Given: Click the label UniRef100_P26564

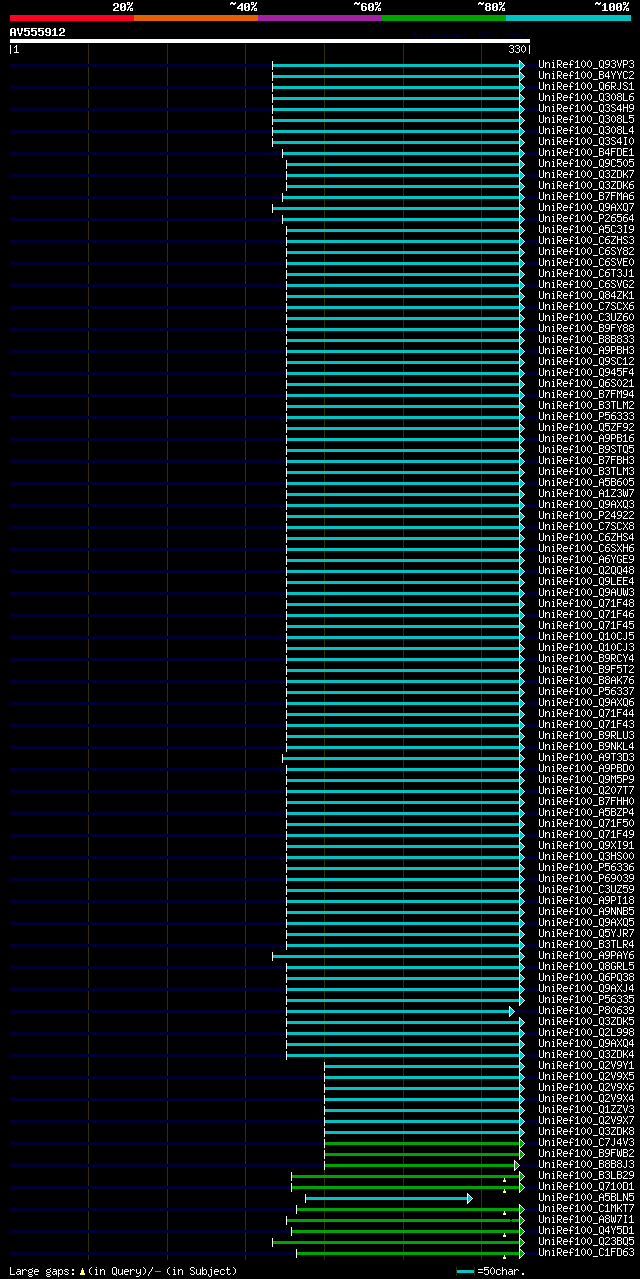Looking at the screenshot, I should [586, 218].
